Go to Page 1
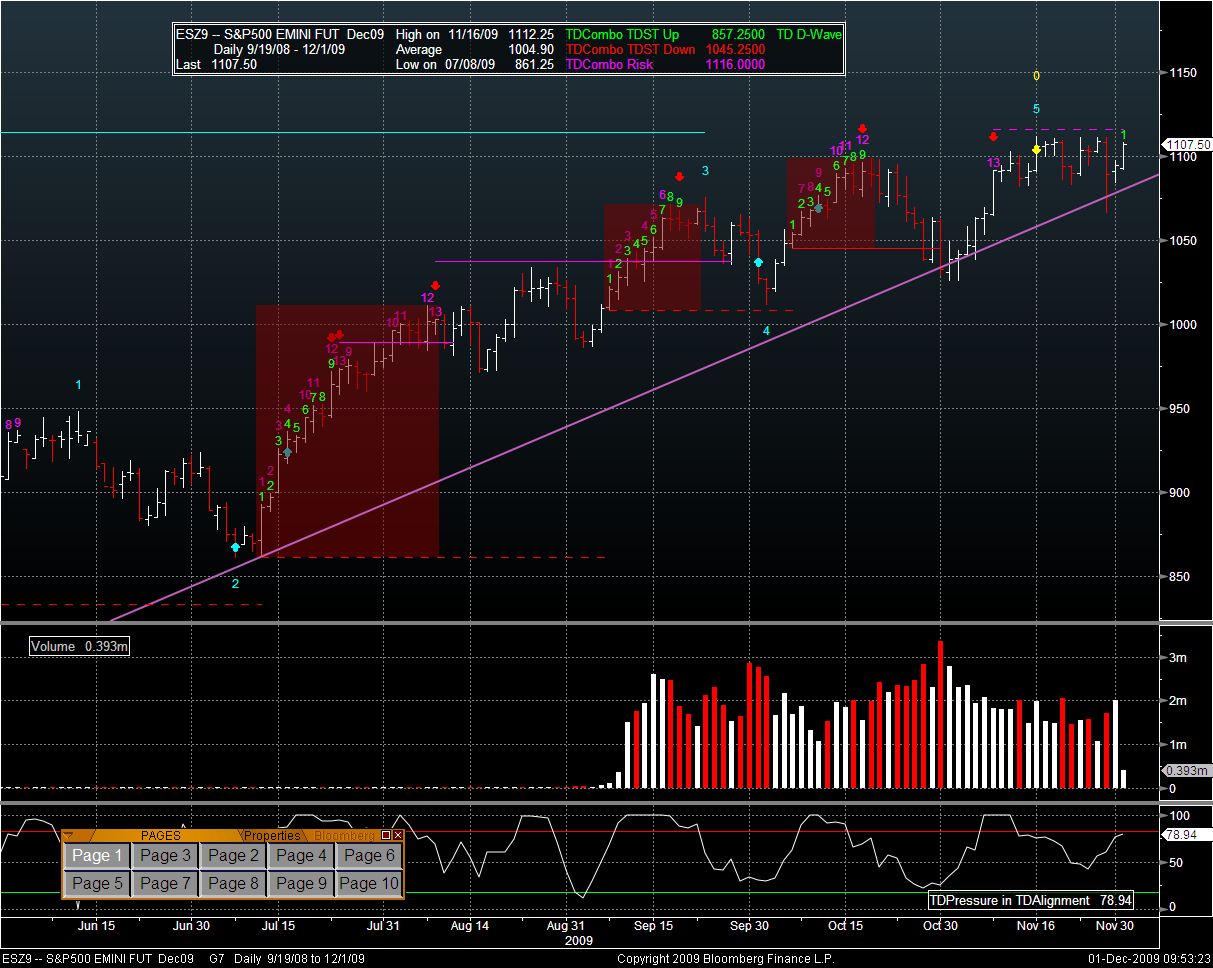This screenshot has height=968, width=1213. pos(96,856)
